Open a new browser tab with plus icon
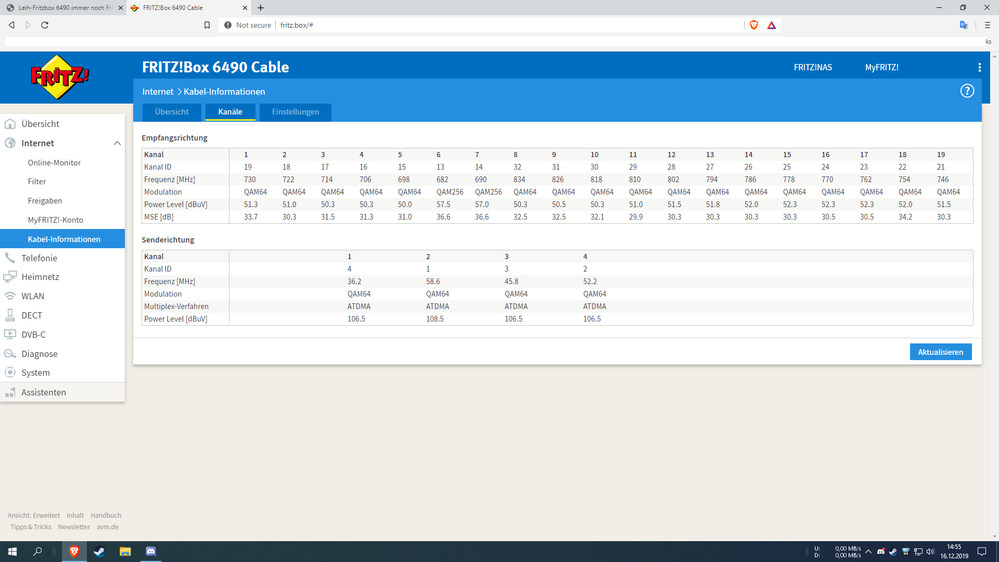 pos(261,8)
